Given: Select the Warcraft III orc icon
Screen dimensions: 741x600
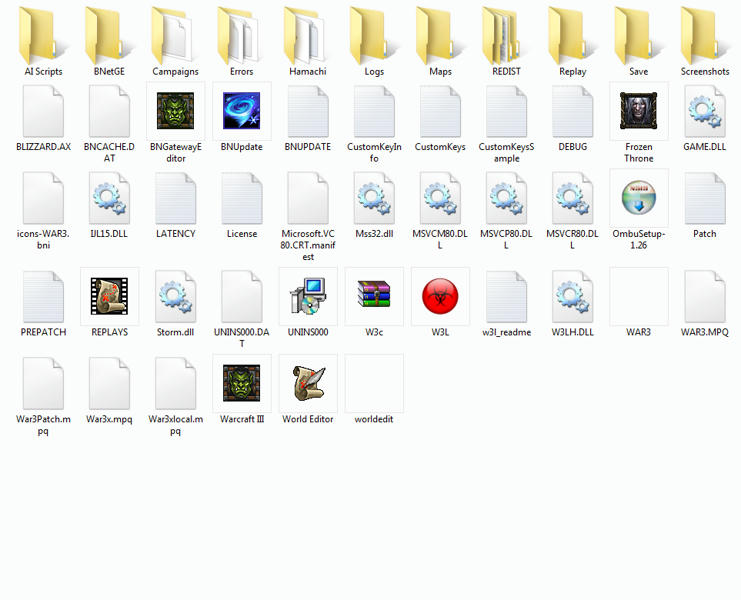Looking at the screenshot, I should tap(241, 383).
